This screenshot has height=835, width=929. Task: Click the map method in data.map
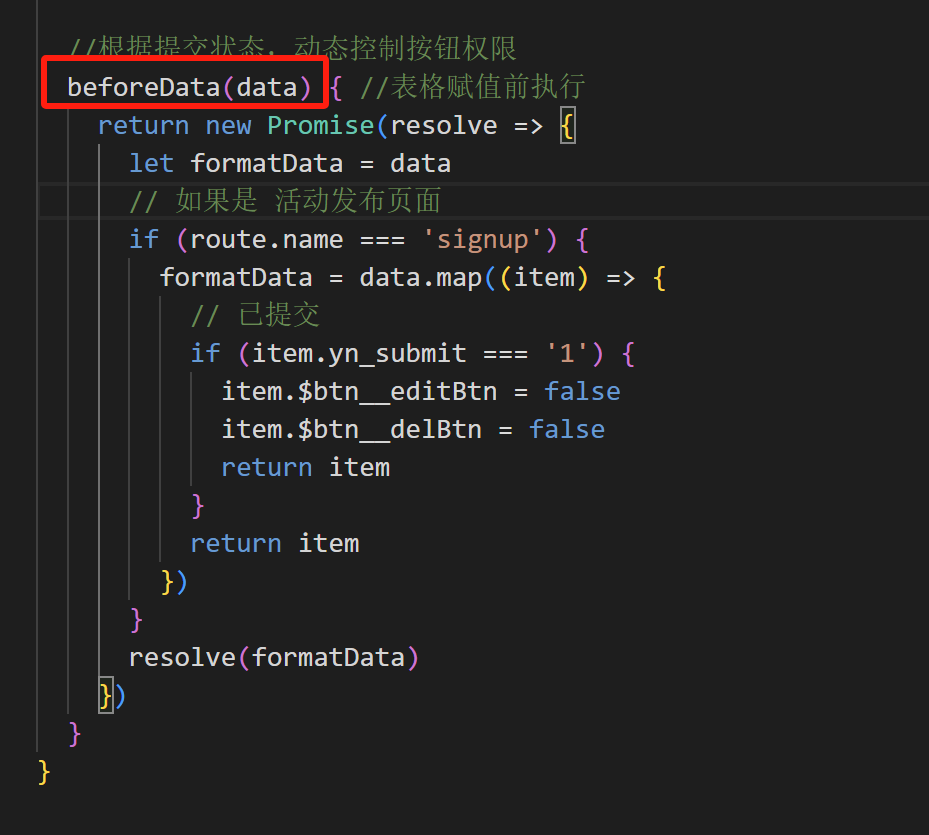click(458, 278)
